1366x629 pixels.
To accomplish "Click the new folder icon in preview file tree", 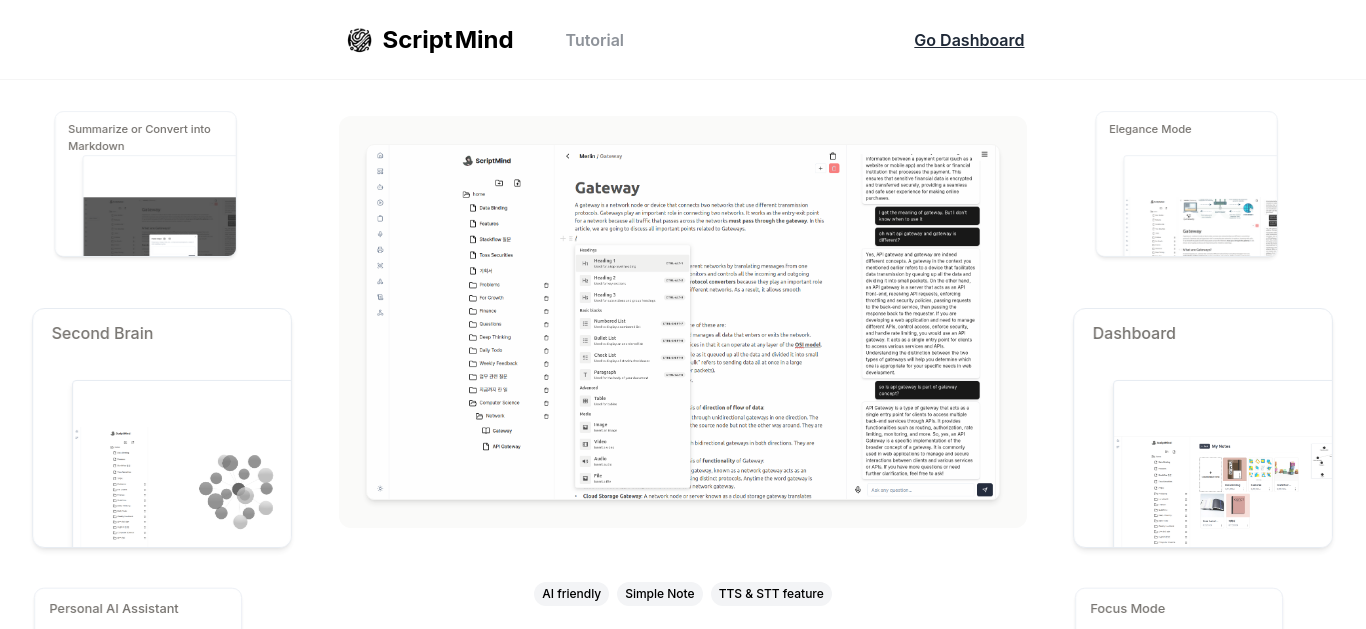I will coord(499,183).
